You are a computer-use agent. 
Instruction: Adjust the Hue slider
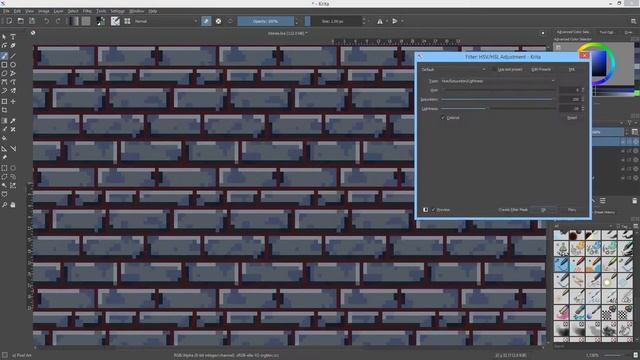(498, 90)
